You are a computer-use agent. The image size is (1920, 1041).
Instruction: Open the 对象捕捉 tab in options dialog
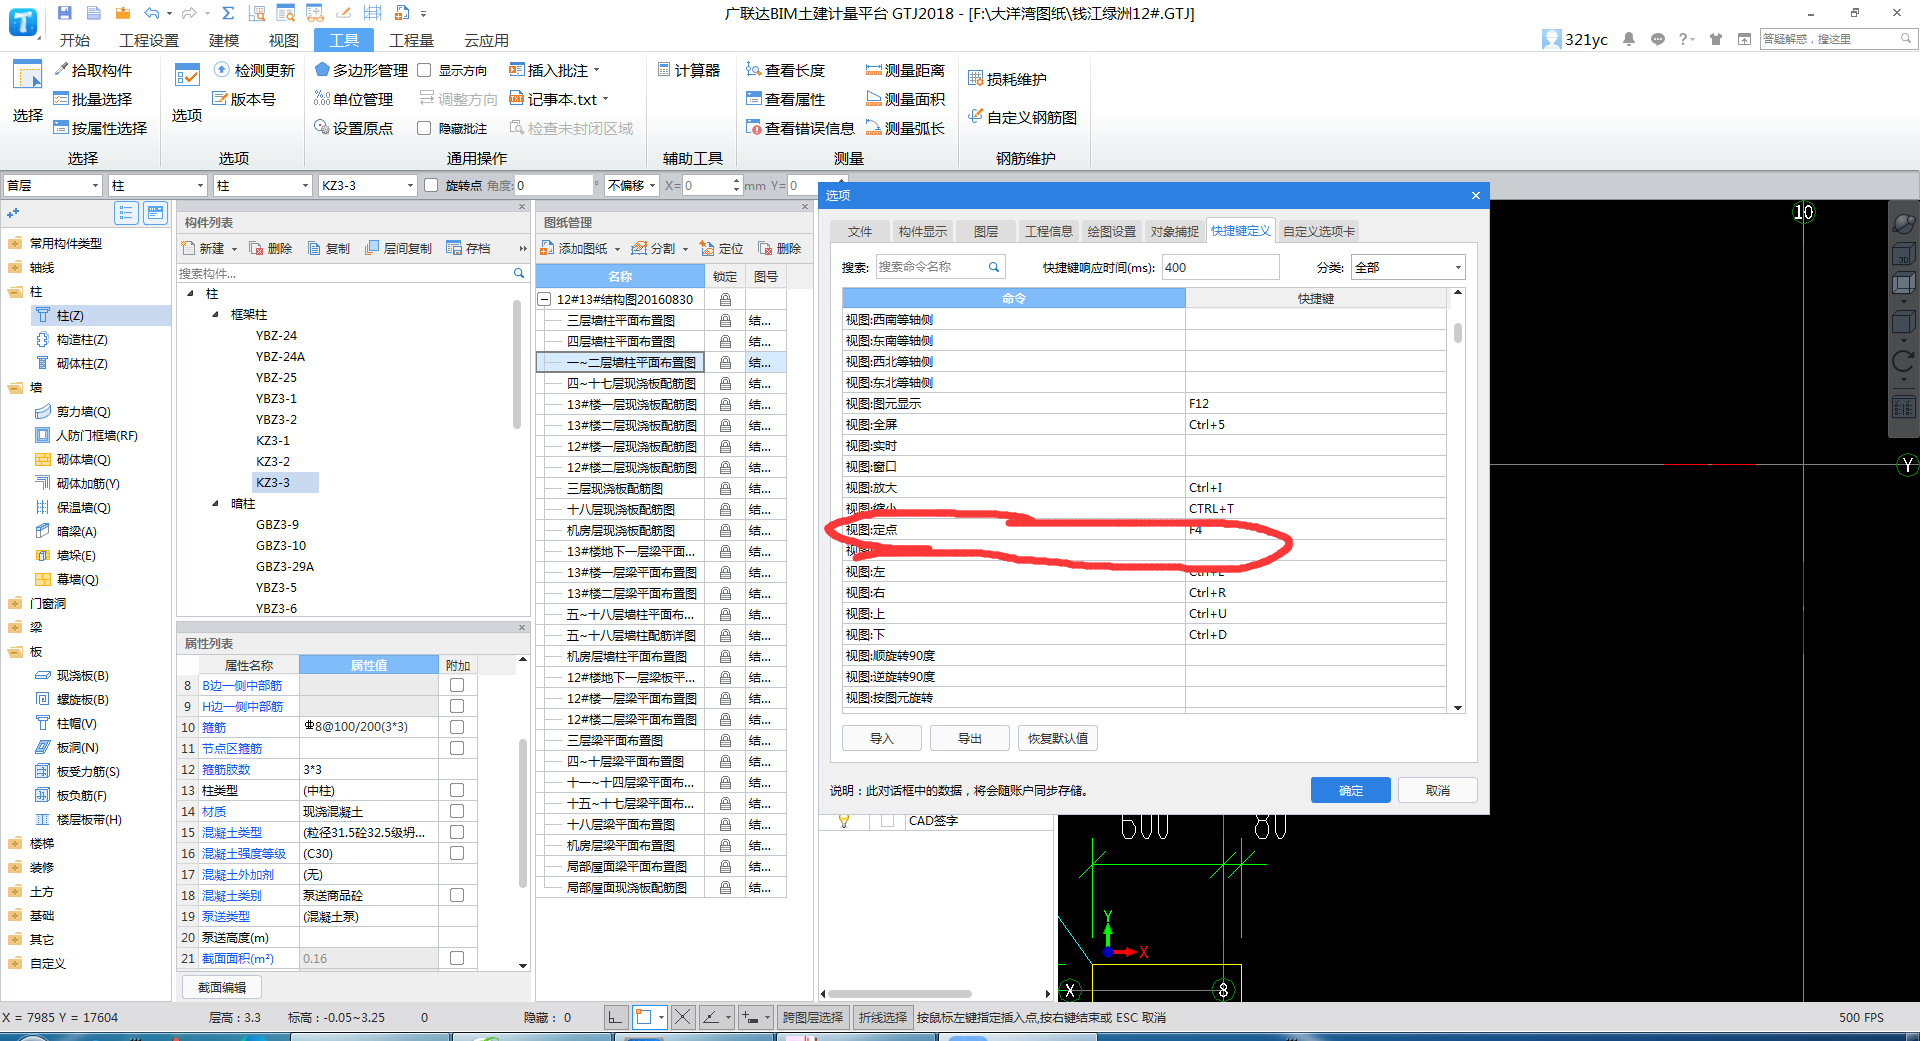1174,231
